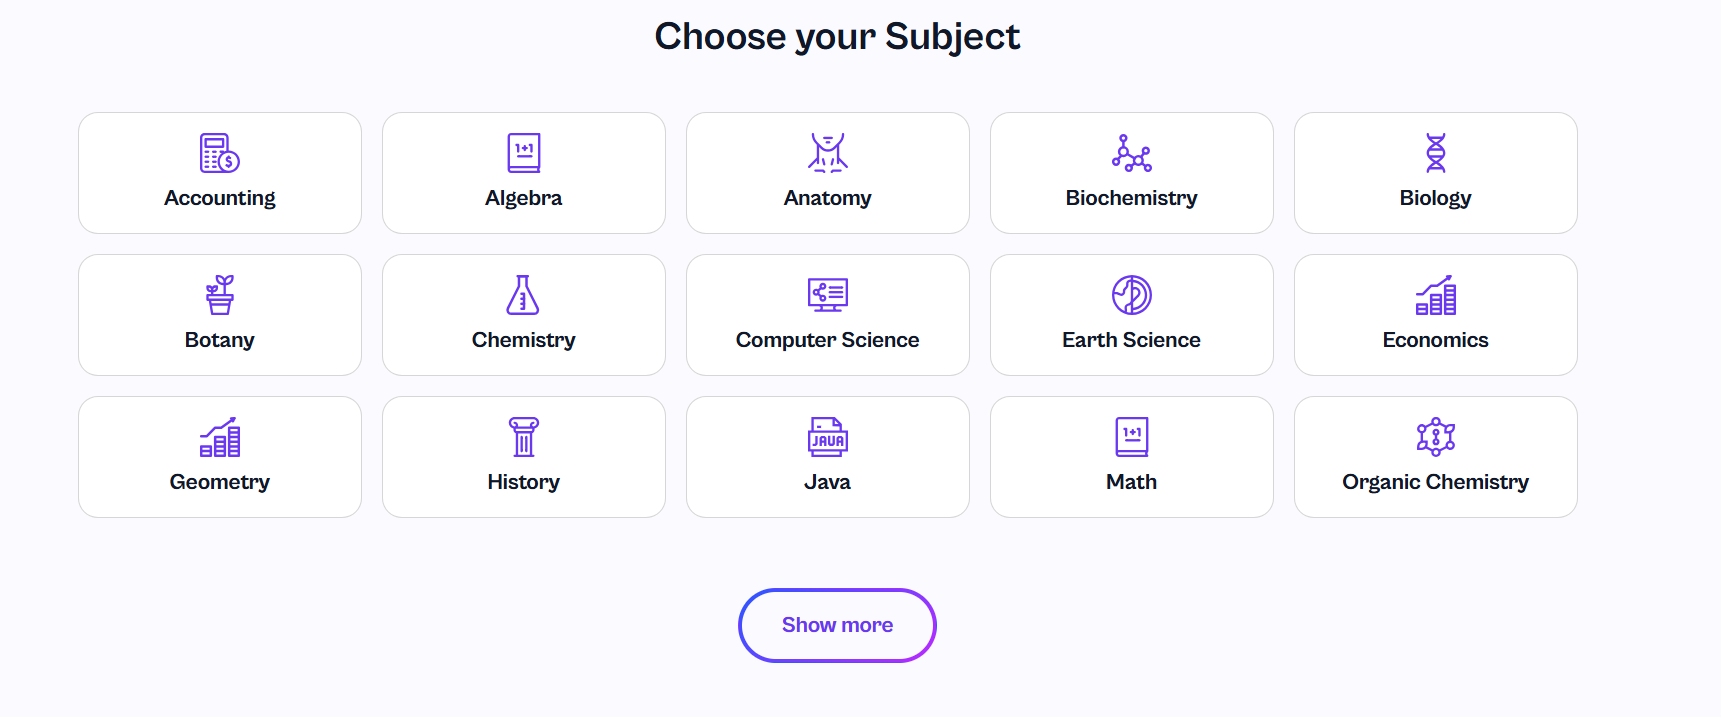Click the Computer Science monitor icon
The image size is (1721, 717).
pyautogui.click(x=828, y=295)
